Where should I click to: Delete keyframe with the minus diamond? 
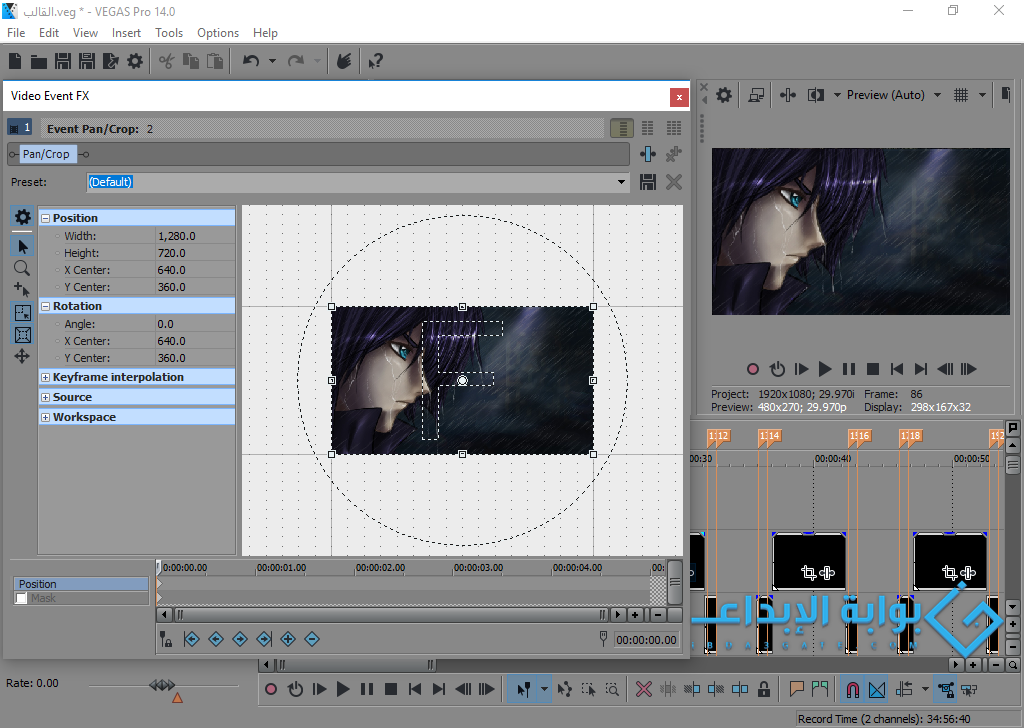tap(312, 639)
